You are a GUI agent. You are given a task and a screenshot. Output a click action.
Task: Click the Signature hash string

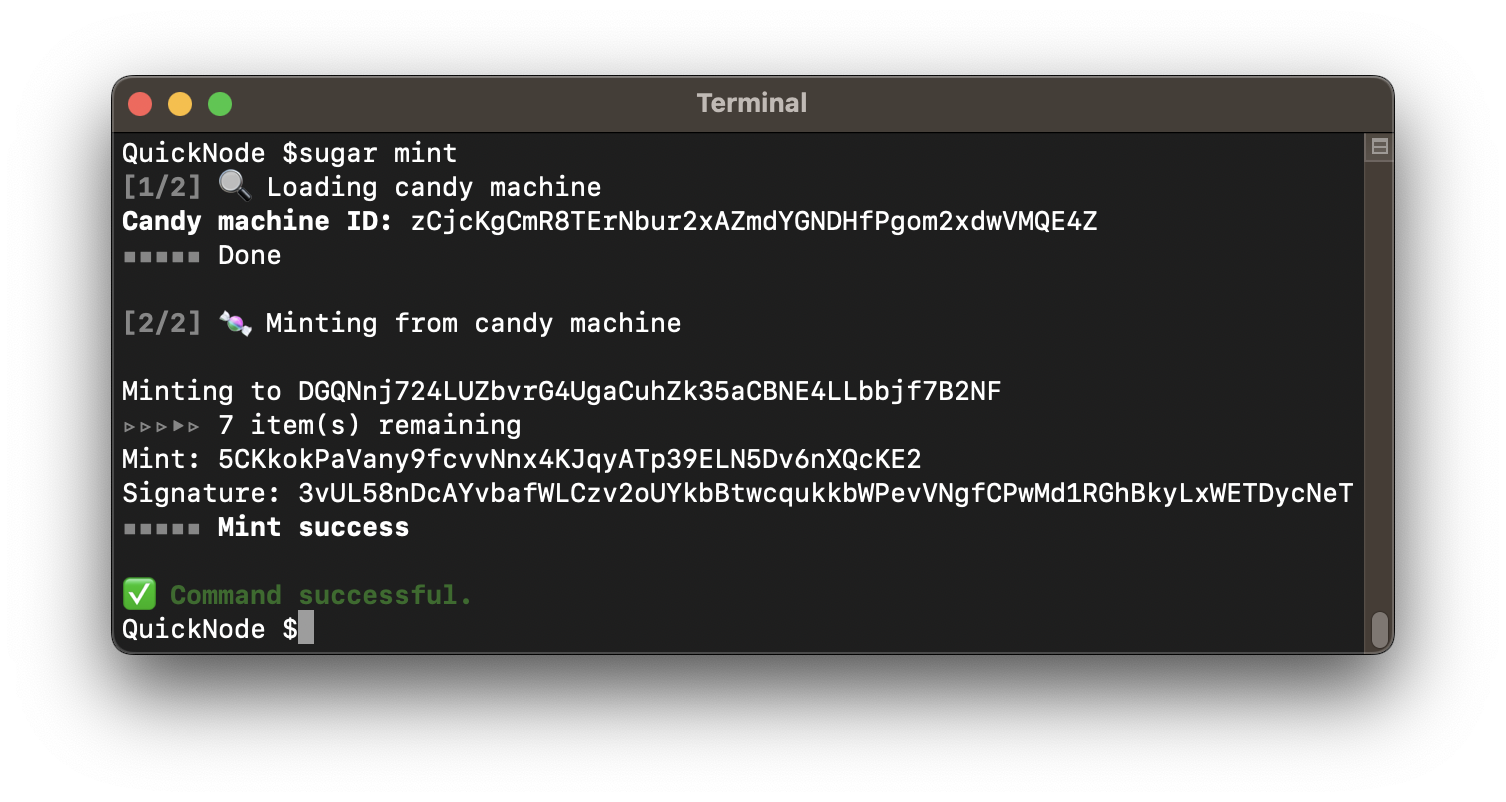[x=825, y=493]
